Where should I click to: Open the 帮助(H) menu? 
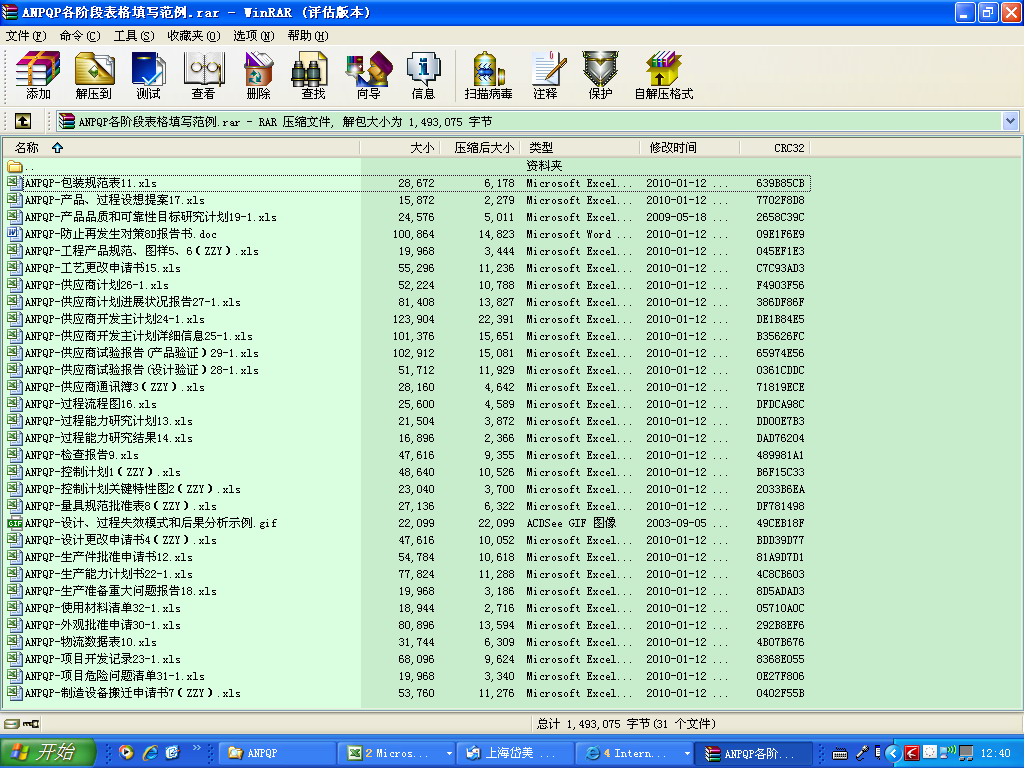[307, 35]
